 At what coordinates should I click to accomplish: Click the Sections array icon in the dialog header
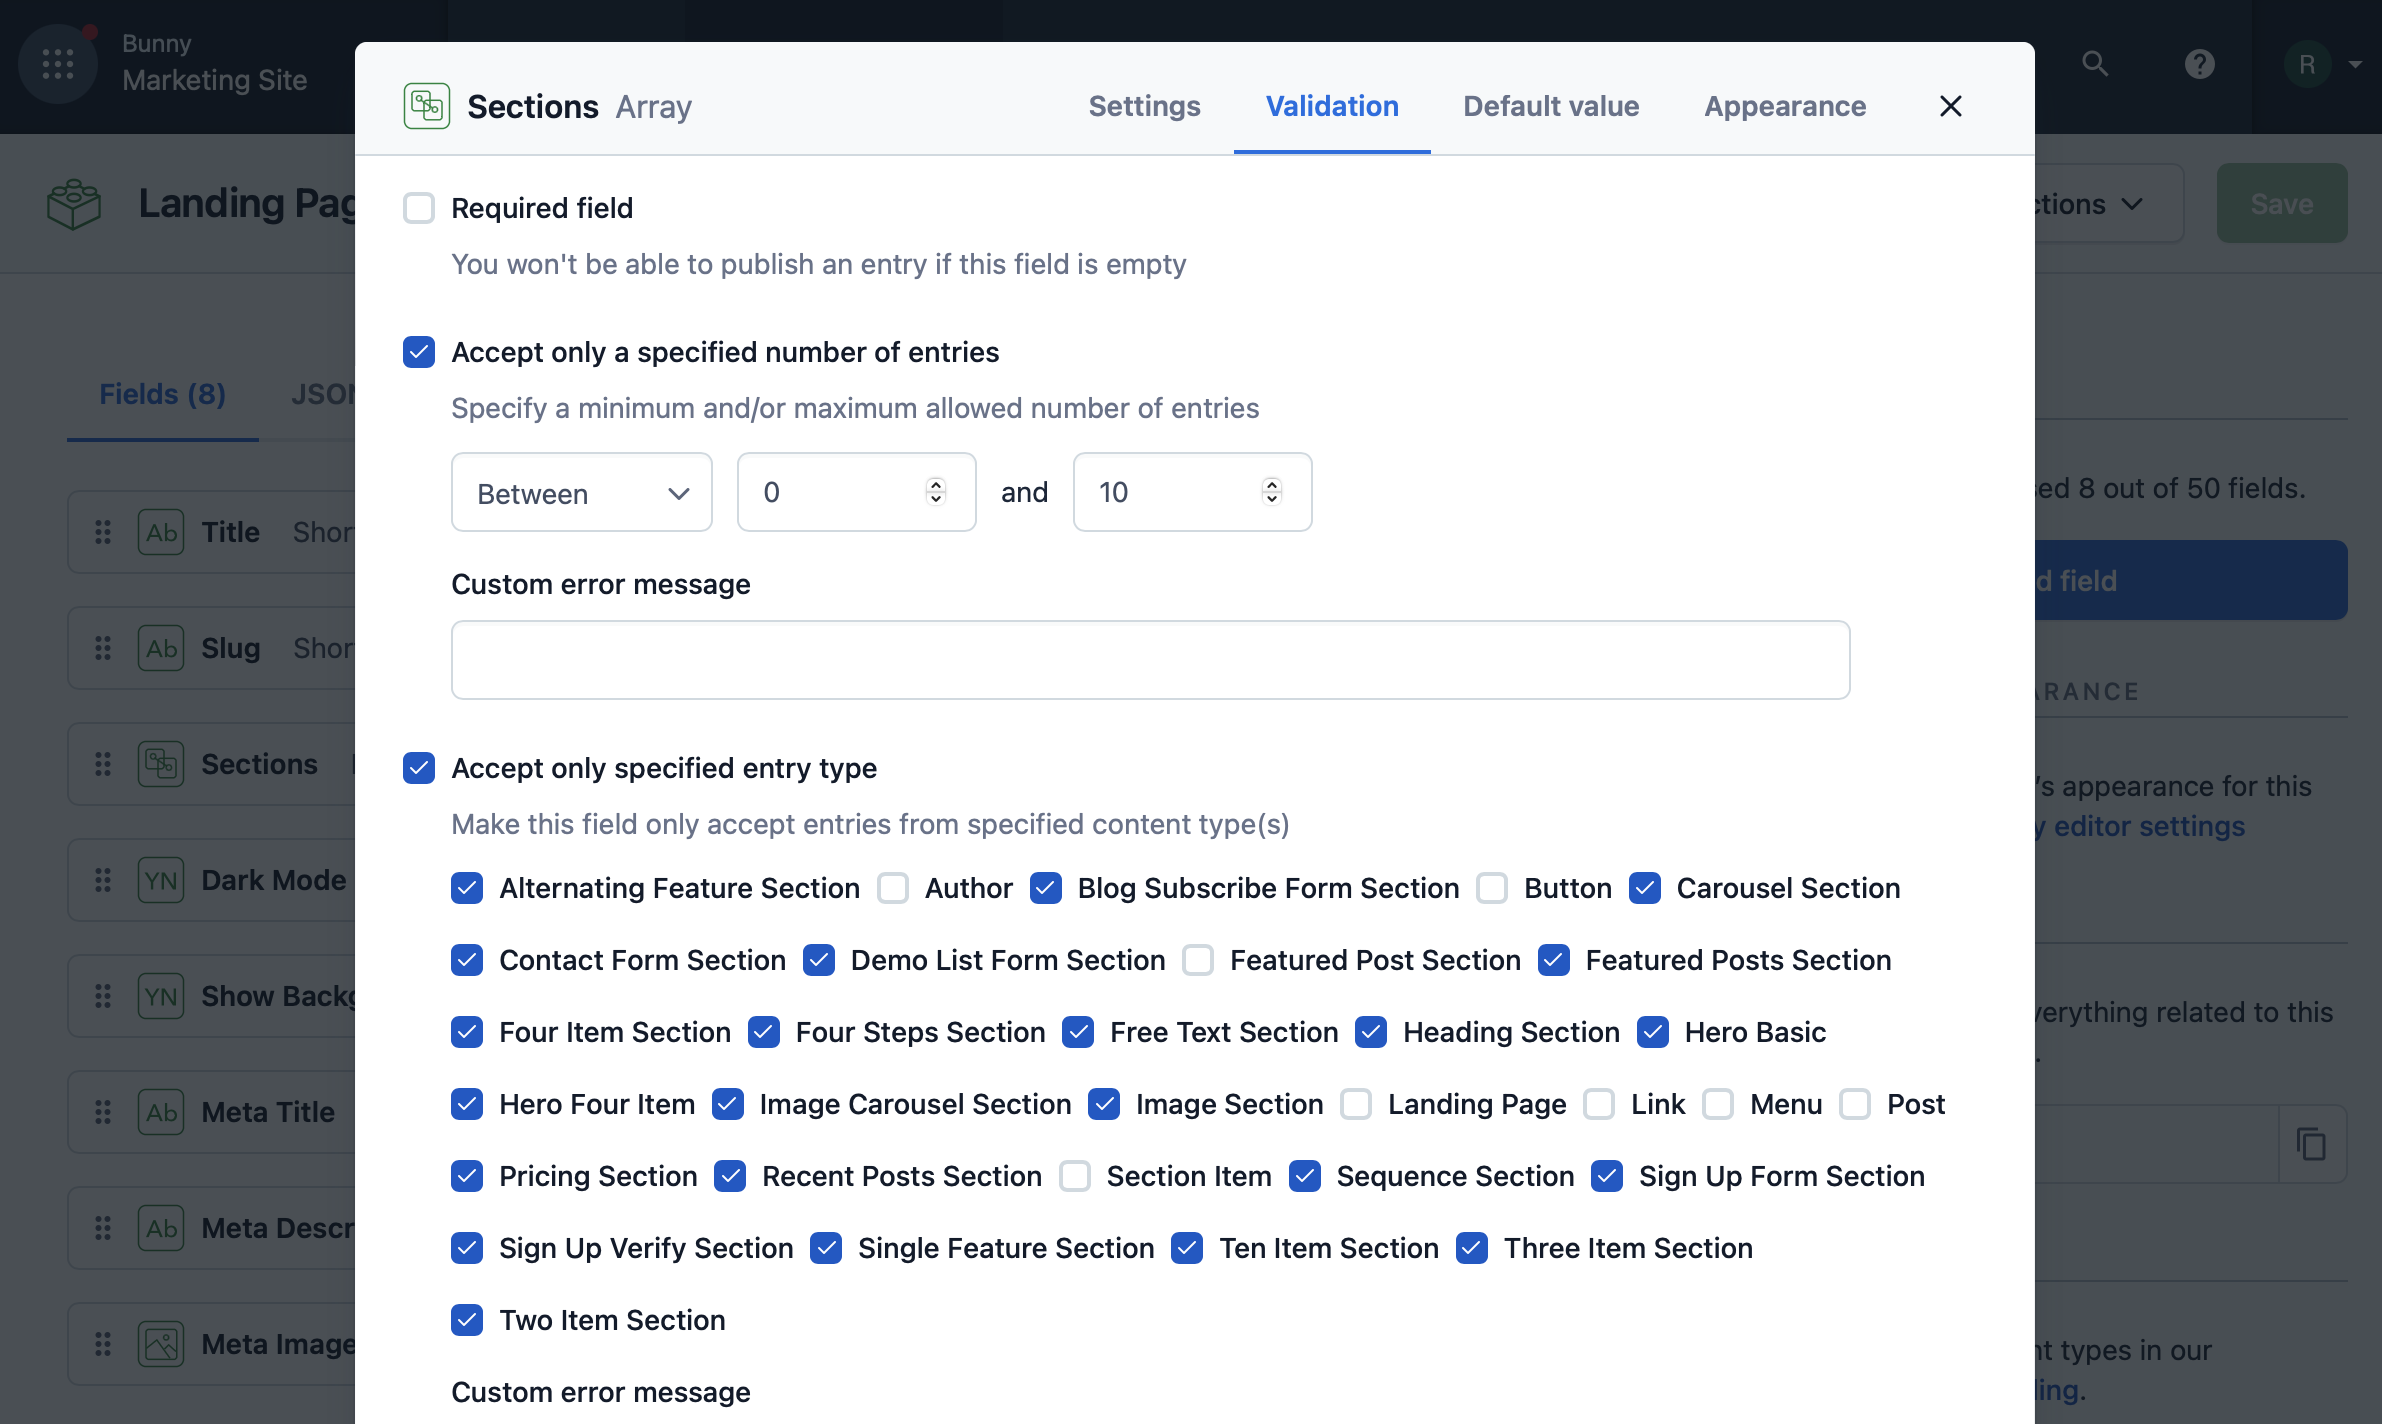[426, 105]
